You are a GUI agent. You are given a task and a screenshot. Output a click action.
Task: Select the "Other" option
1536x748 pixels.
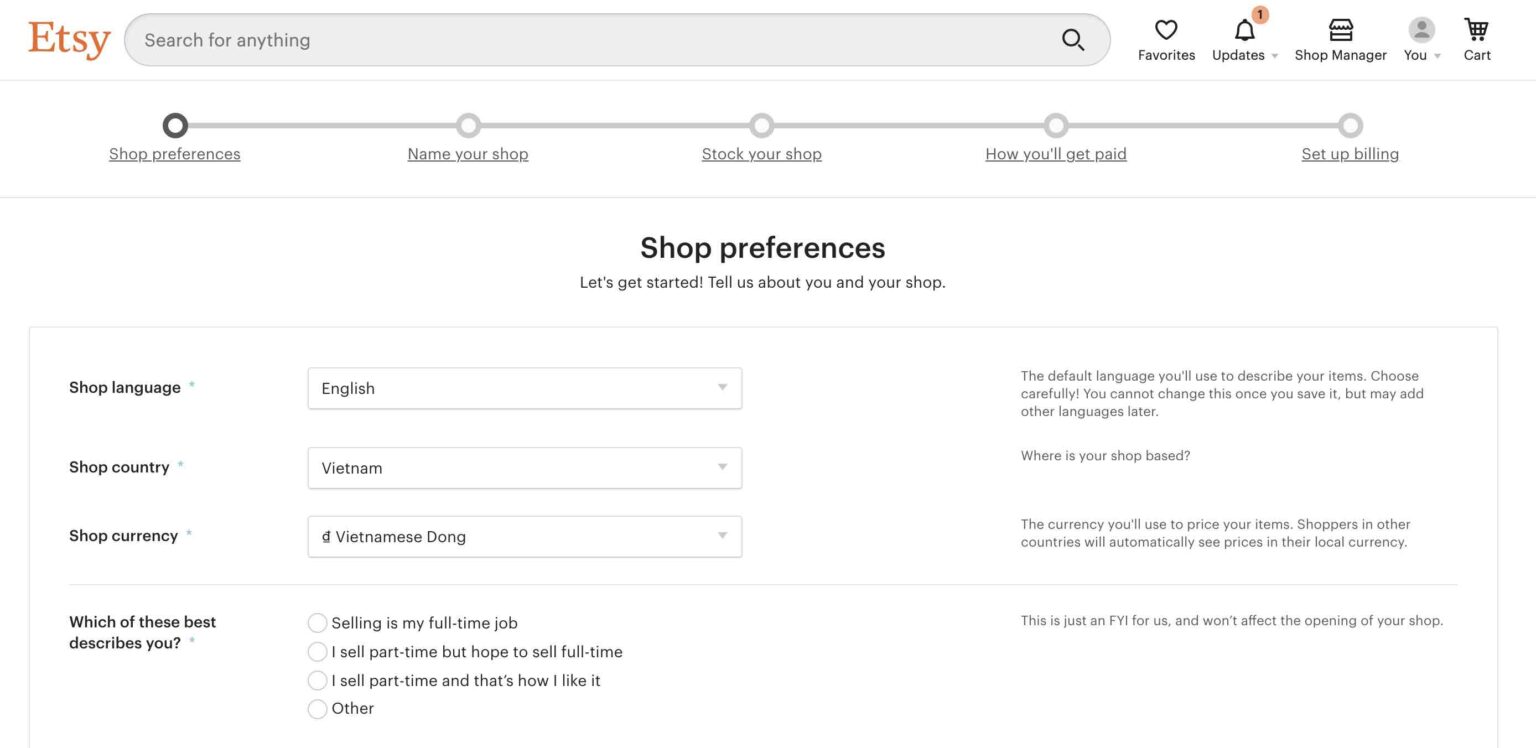pyautogui.click(x=317, y=708)
